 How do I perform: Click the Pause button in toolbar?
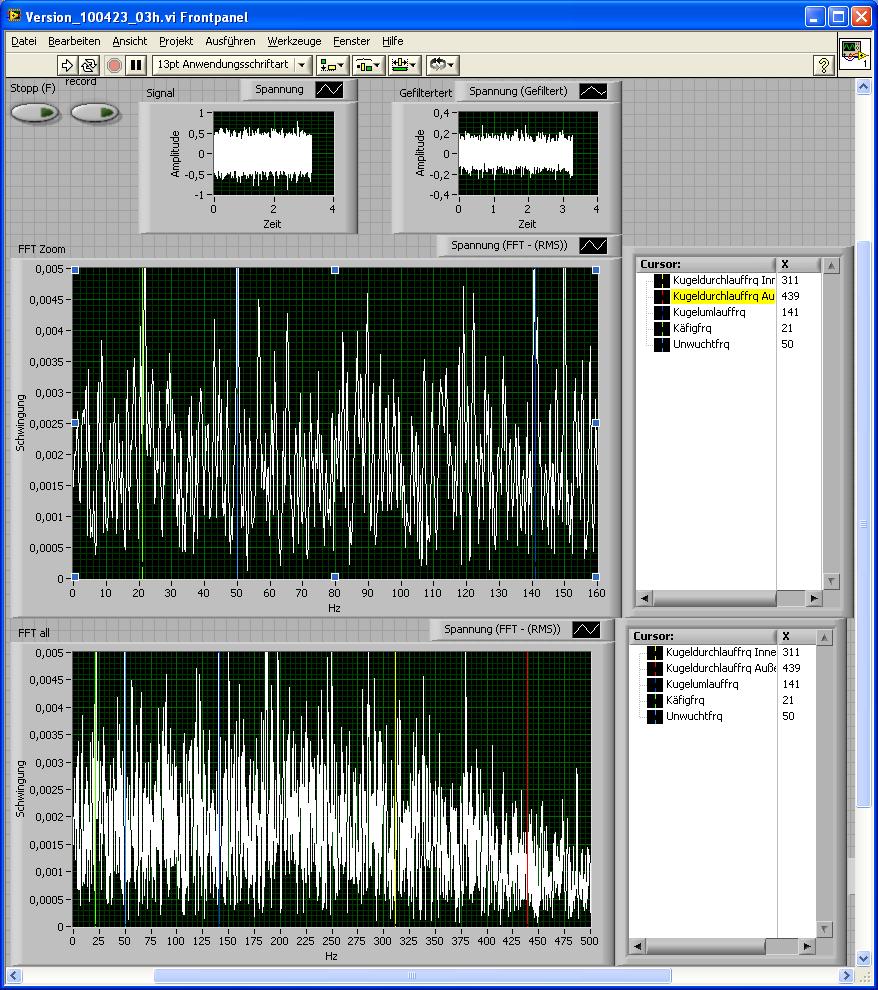[137, 65]
